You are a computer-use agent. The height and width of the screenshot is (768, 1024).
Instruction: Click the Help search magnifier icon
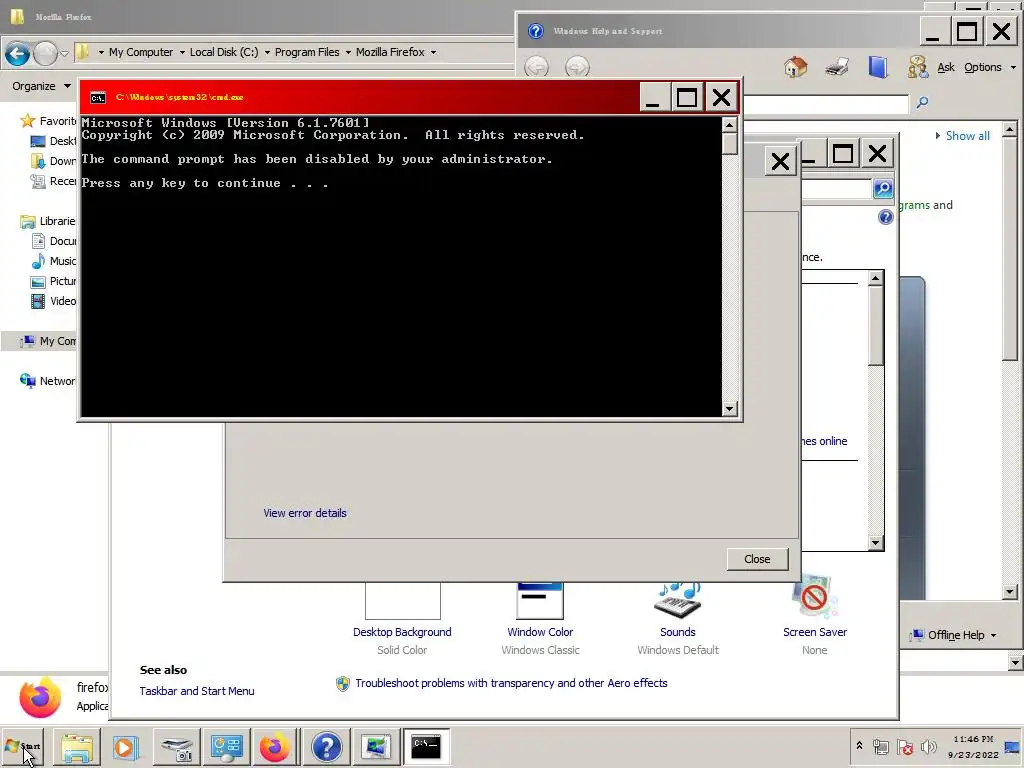click(x=922, y=102)
